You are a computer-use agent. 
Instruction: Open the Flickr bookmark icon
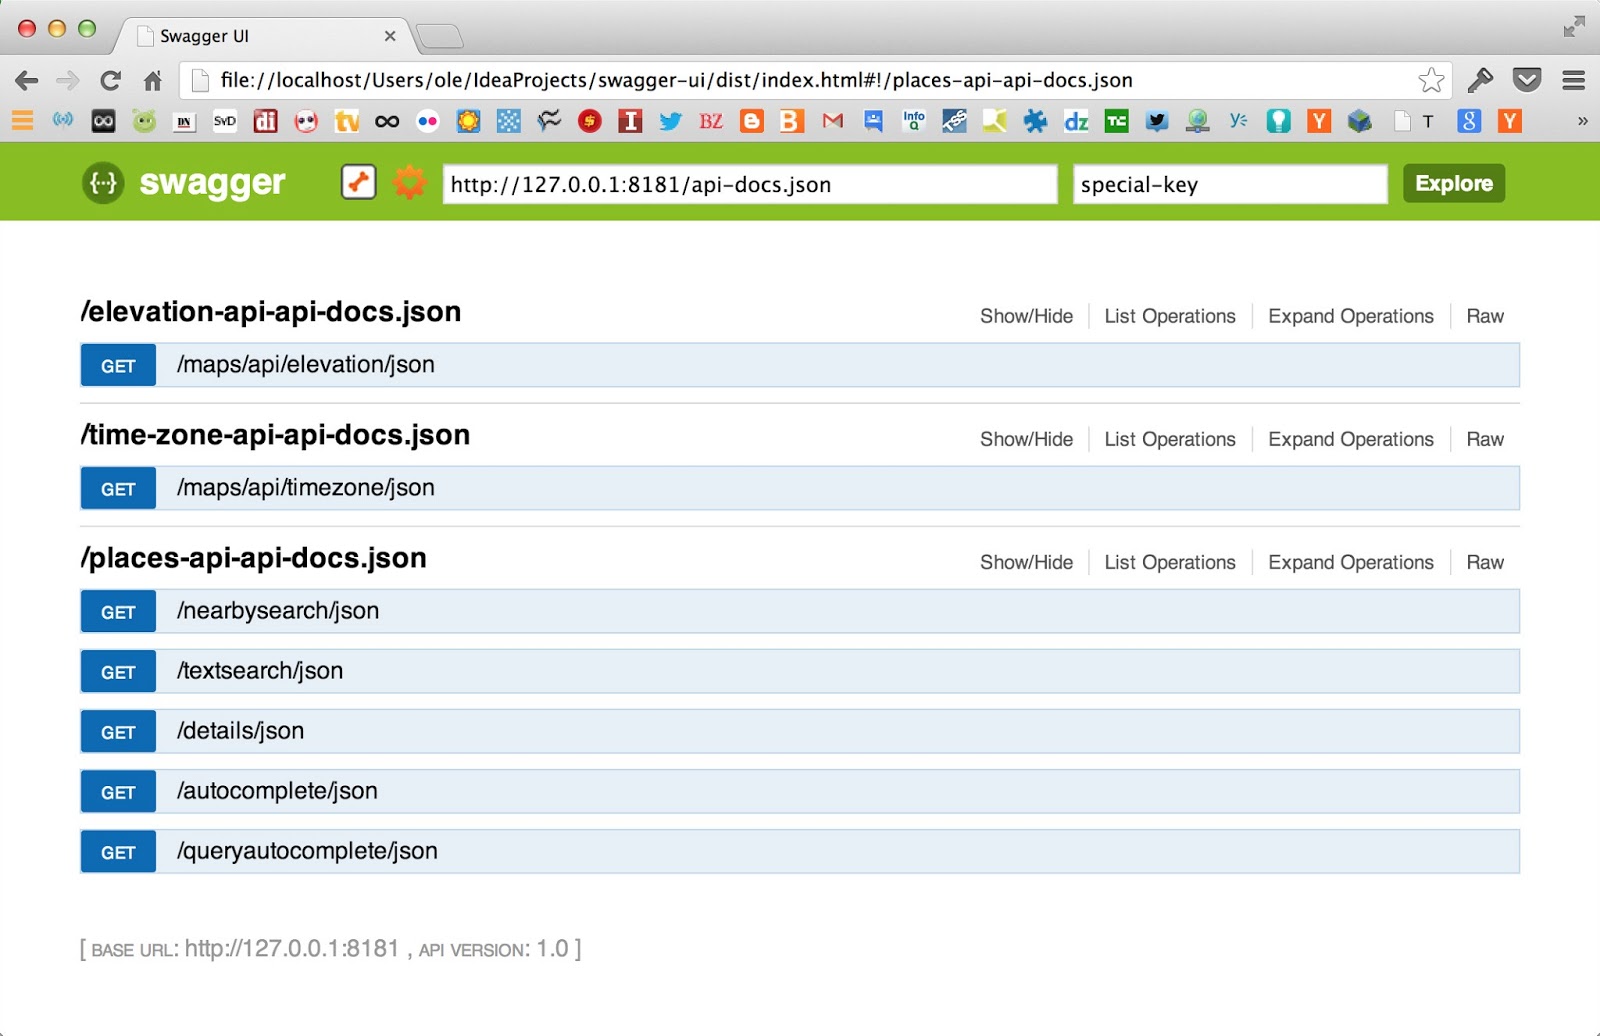click(428, 121)
